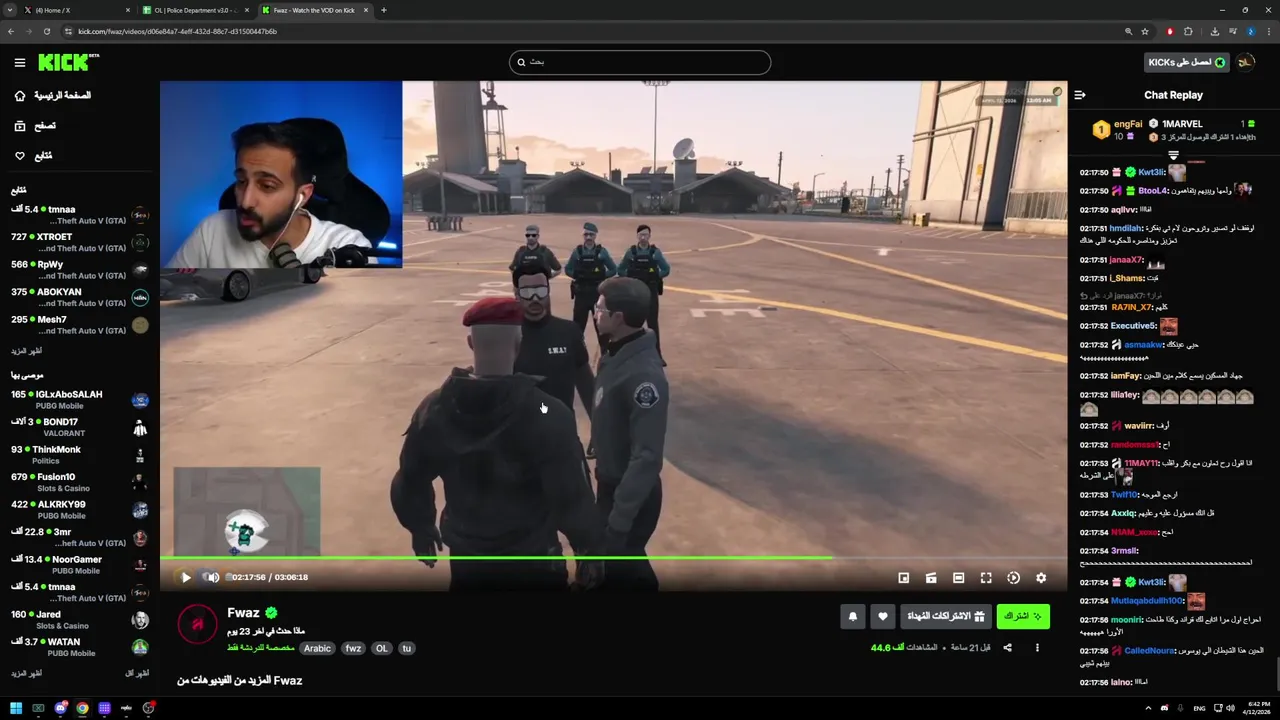Select the fwz tag
The image size is (1280, 720).
pos(353,648)
